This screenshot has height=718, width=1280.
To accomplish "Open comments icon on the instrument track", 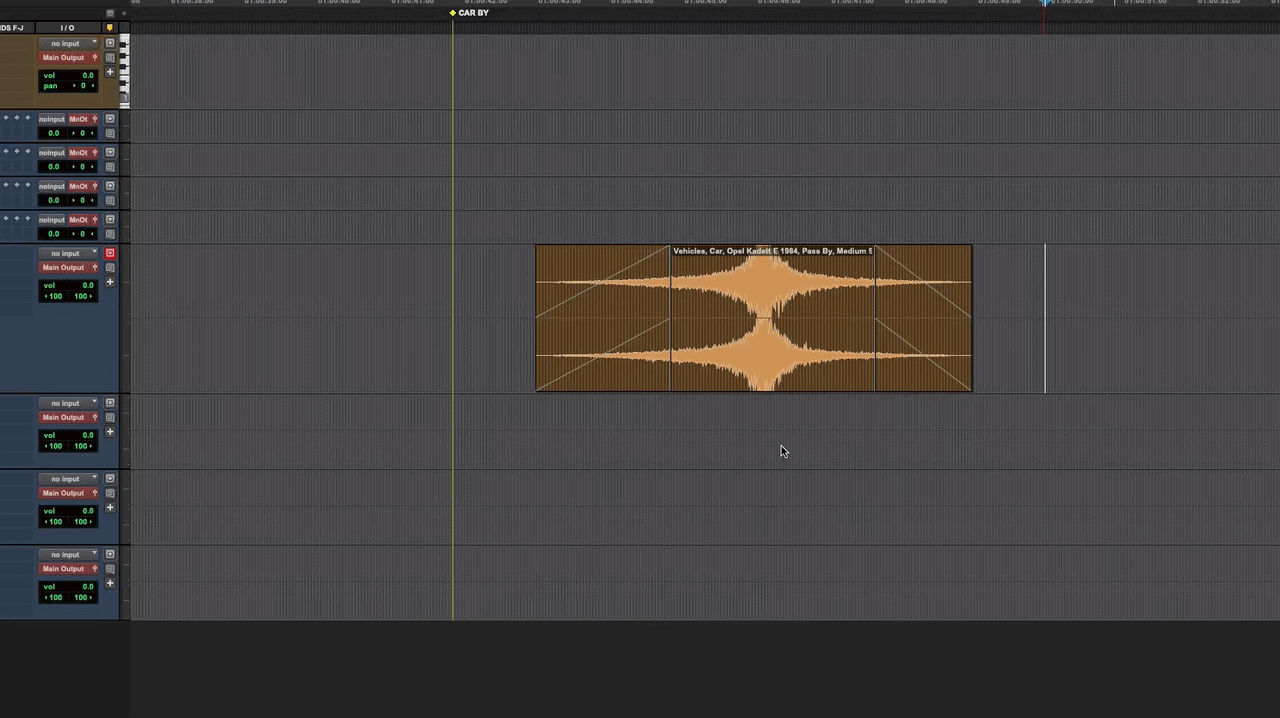I will (110, 58).
